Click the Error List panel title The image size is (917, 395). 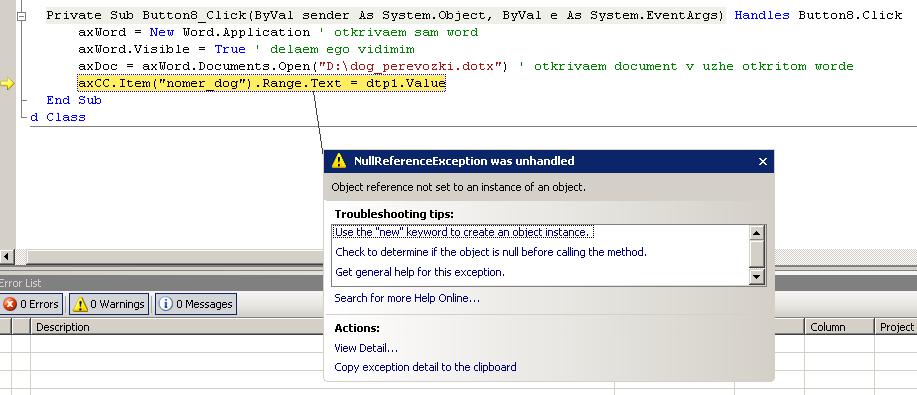[20, 283]
